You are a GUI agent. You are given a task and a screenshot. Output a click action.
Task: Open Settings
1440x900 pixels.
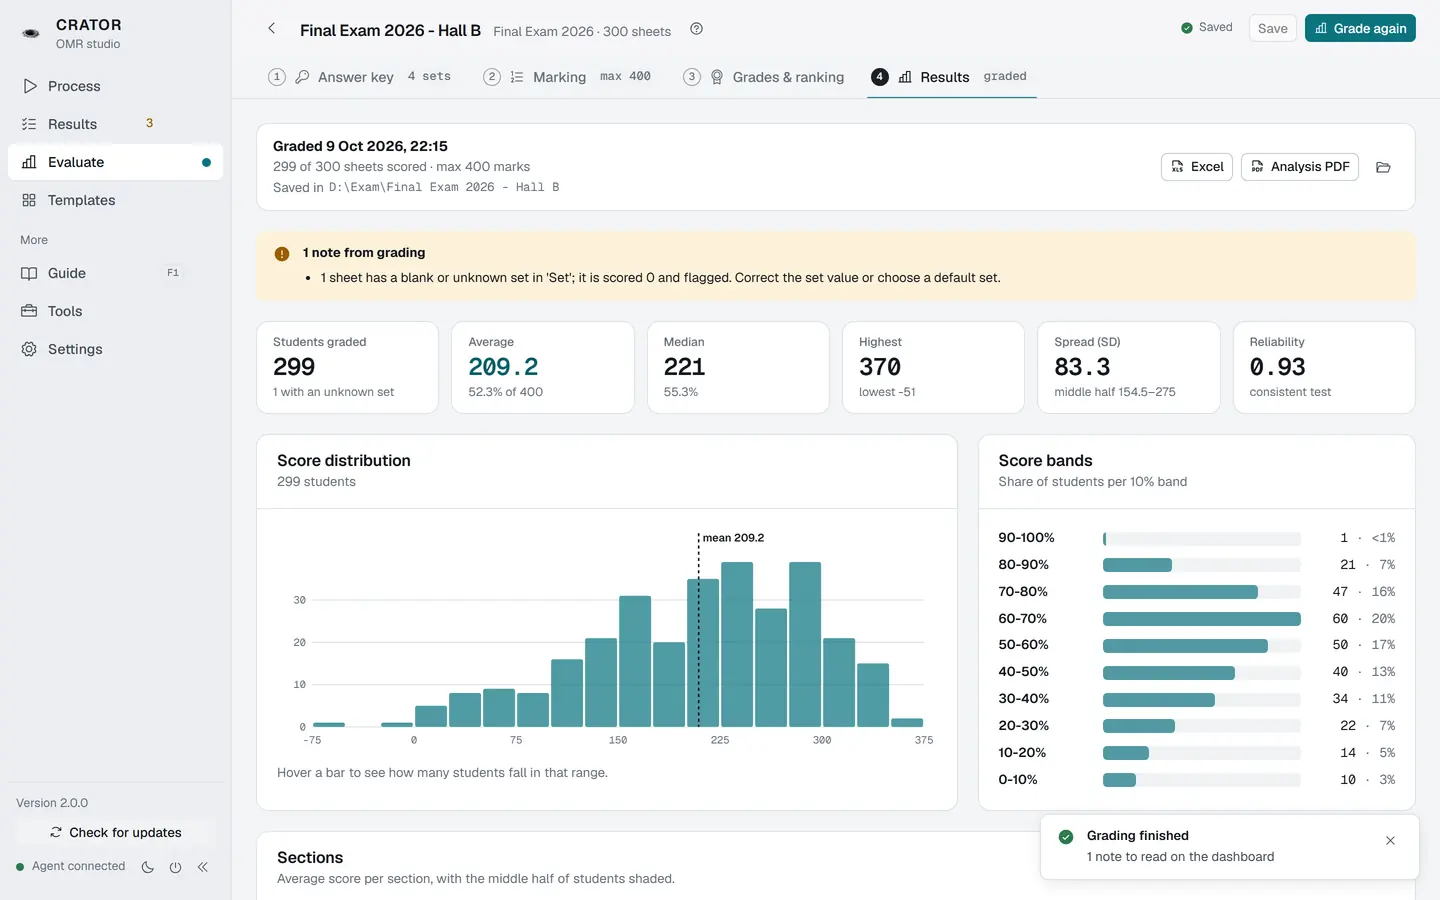tap(115, 349)
